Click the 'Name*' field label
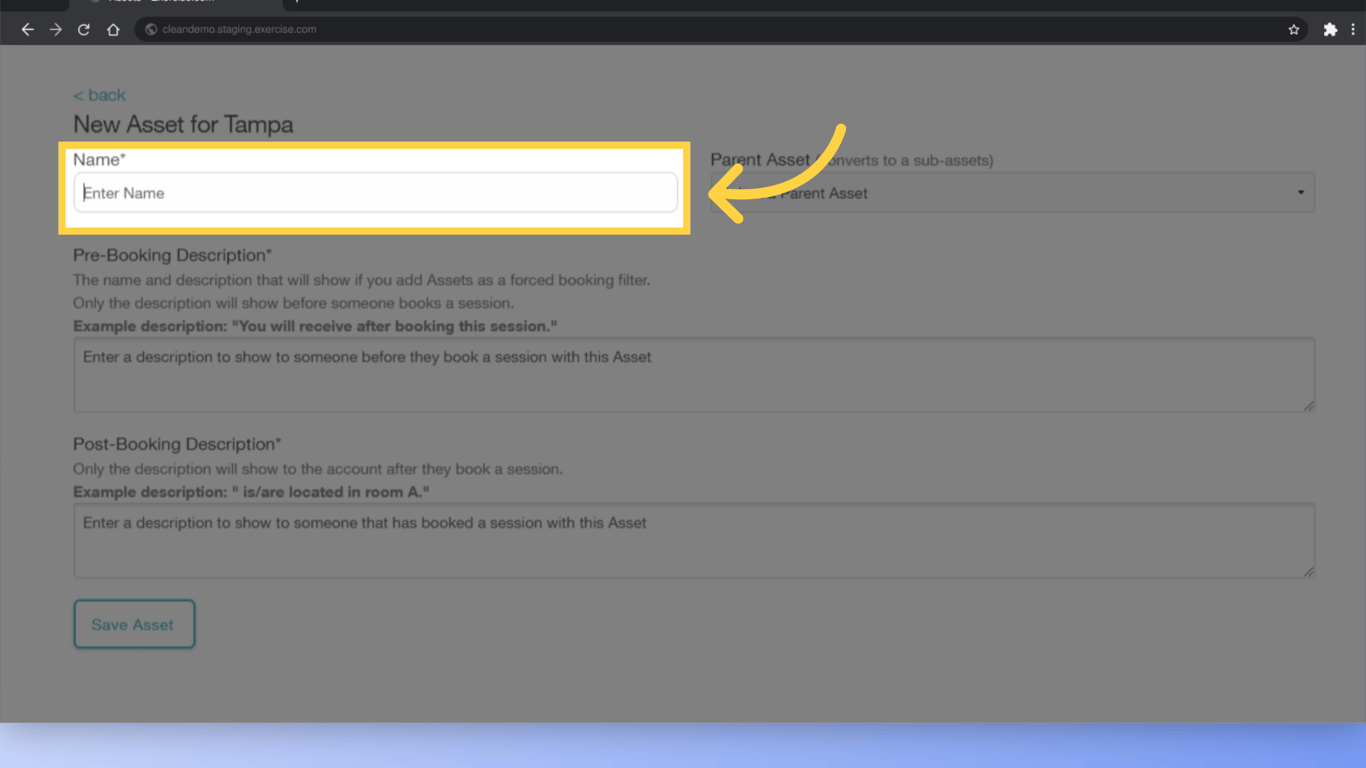The image size is (1366, 768). coord(99,160)
